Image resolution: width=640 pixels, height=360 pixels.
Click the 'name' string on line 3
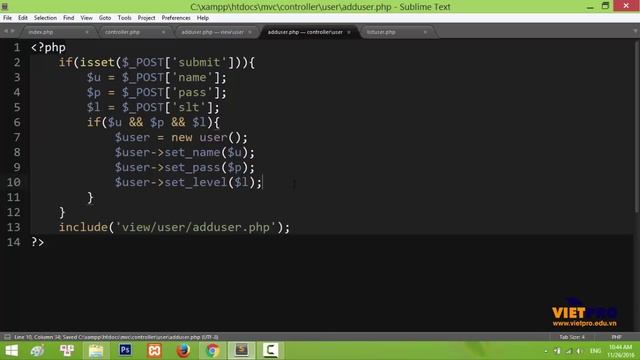(192, 78)
